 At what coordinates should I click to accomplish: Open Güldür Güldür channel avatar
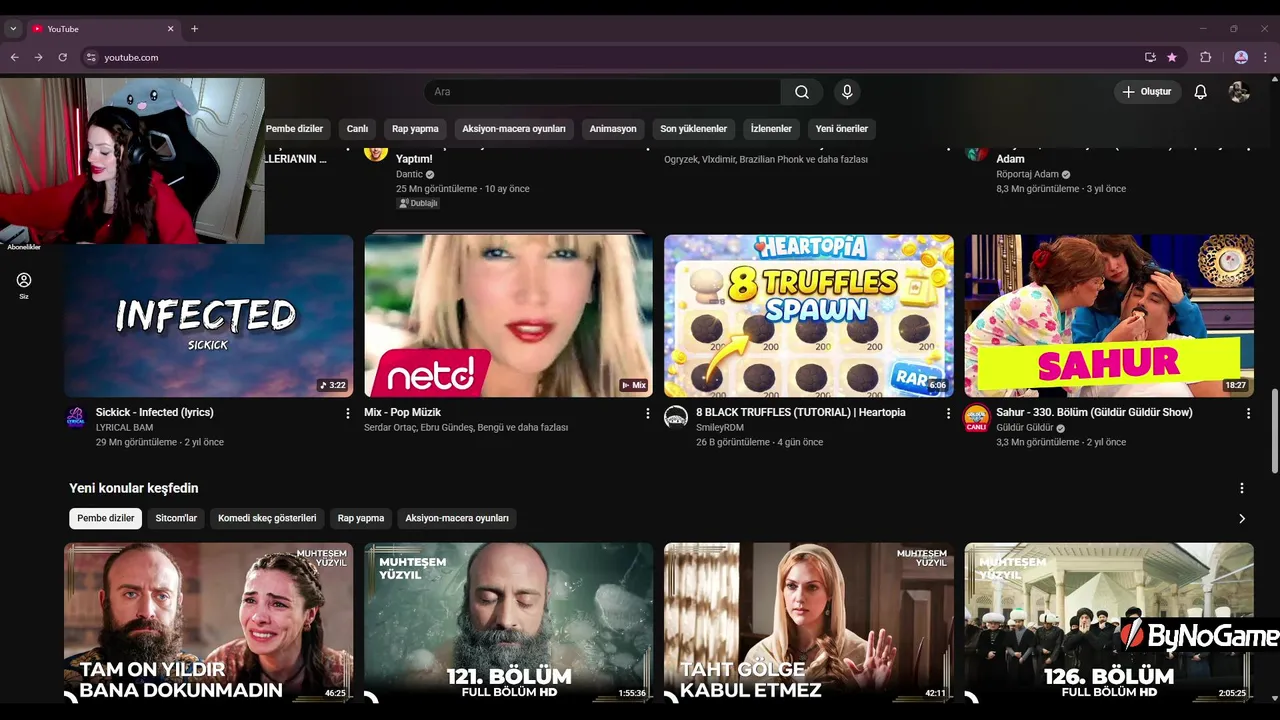976,418
